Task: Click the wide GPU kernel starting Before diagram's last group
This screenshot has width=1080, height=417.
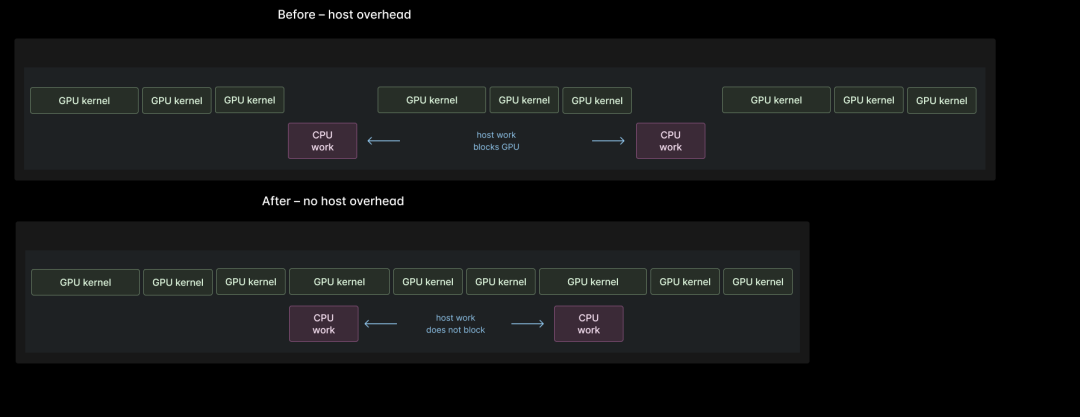Action: pyautogui.click(x=776, y=100)
